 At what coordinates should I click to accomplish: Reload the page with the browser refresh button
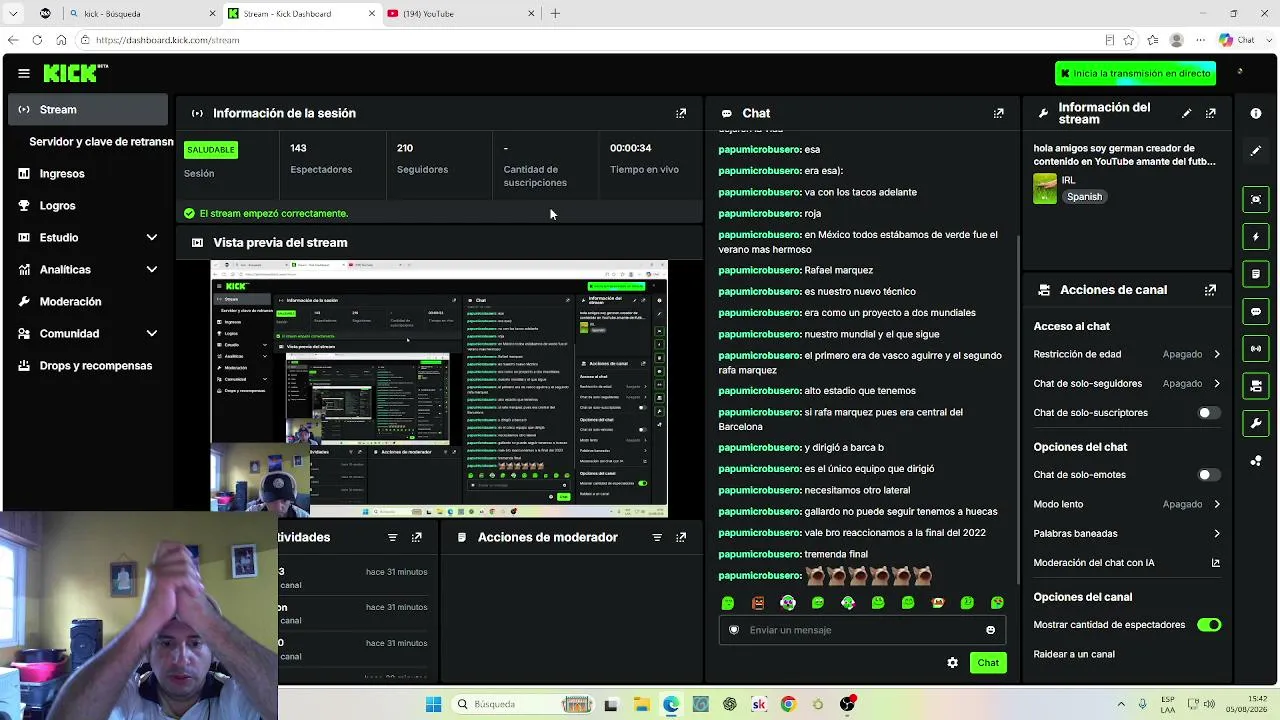point(37,40)
